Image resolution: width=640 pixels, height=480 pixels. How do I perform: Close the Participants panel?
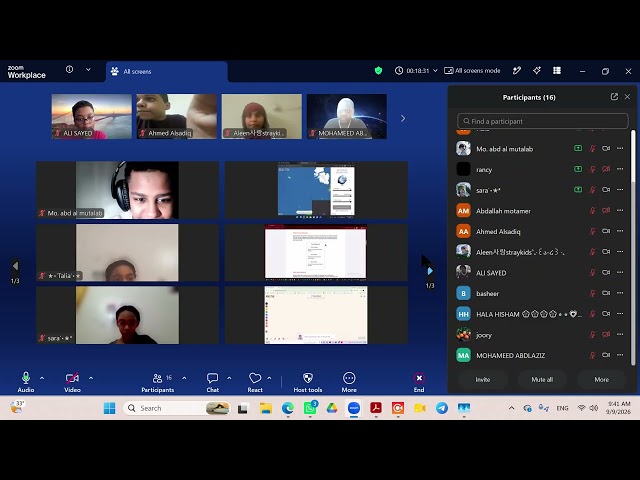click(x=627, y=97)
